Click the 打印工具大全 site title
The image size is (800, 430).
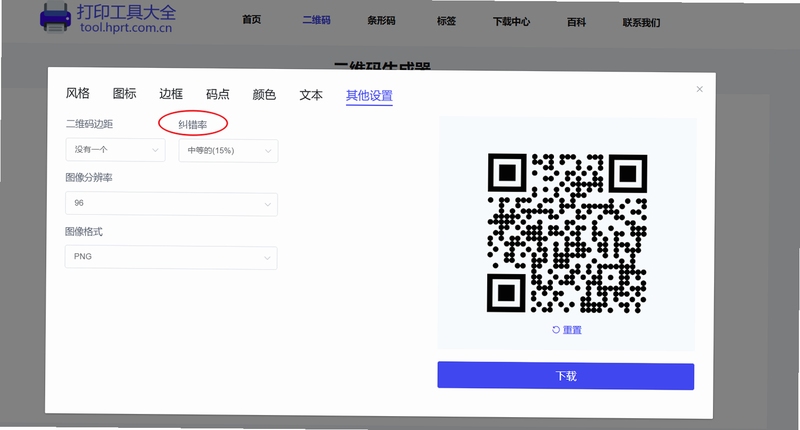coord(127,12)
